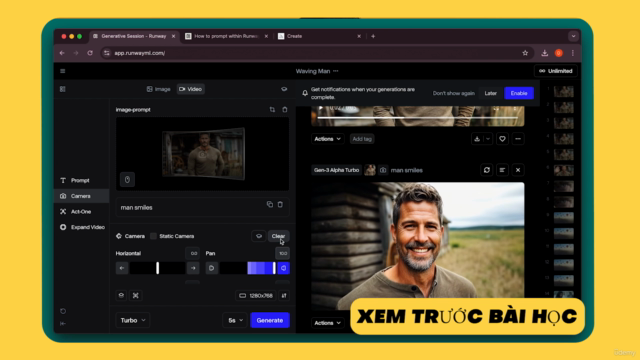Select Prompt in the sidebar

[x=81, y=180]
